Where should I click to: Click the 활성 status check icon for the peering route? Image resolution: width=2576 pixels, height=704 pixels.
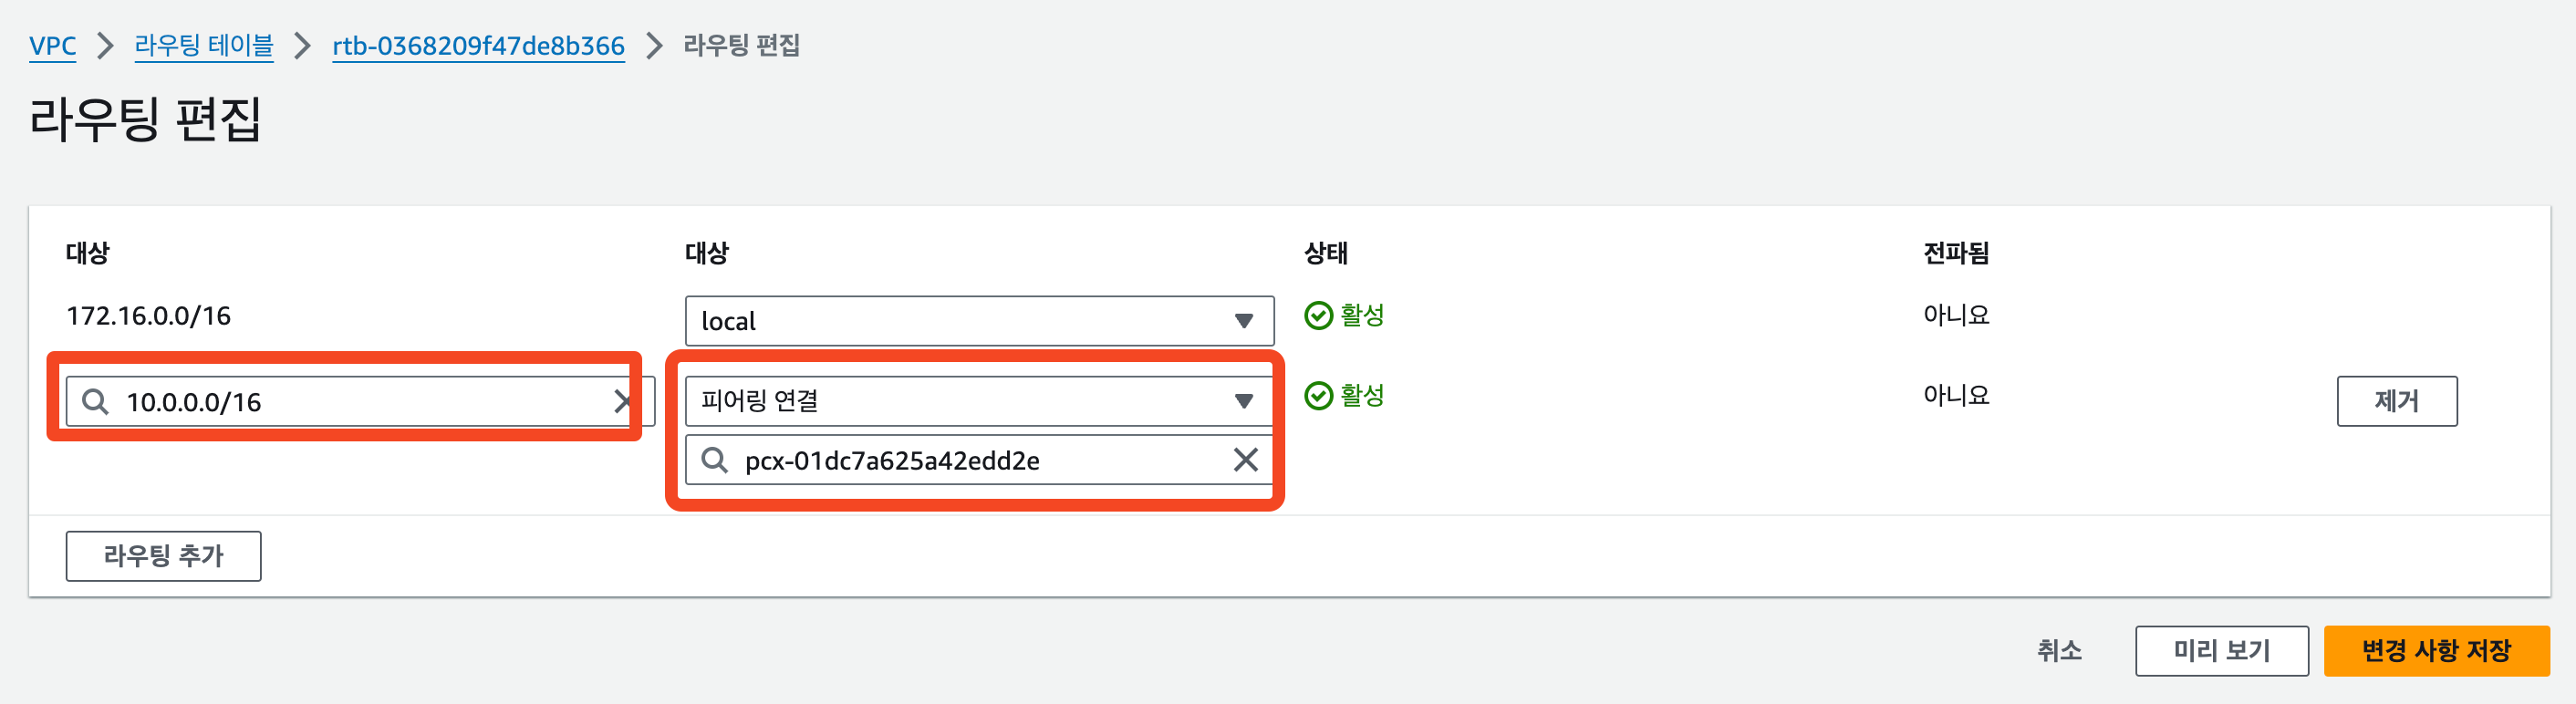point(1318,396)
